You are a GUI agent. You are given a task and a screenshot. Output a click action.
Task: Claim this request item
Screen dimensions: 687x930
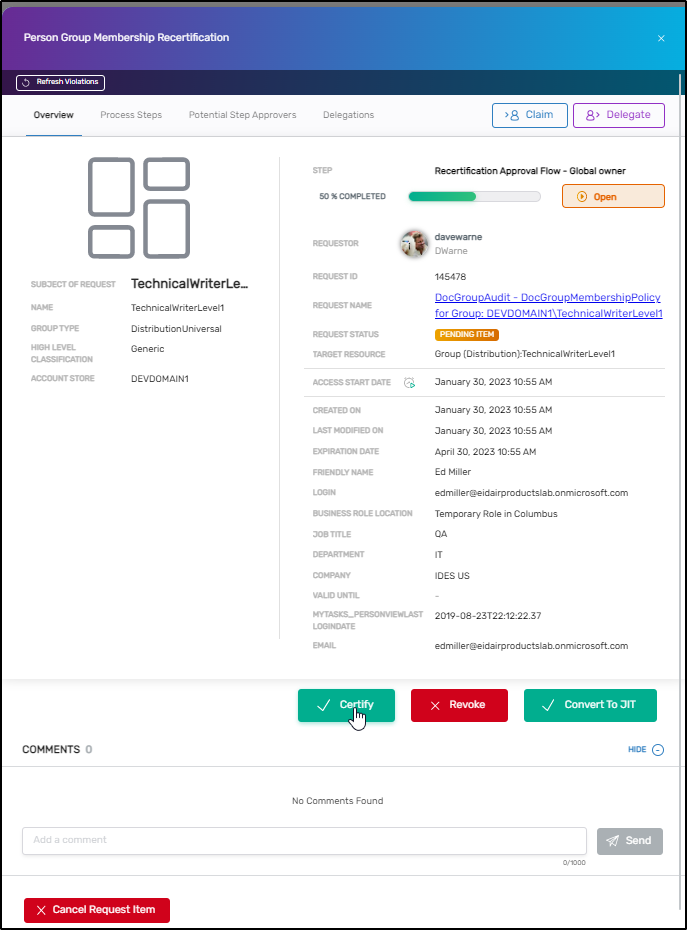(x=529, y=115)
